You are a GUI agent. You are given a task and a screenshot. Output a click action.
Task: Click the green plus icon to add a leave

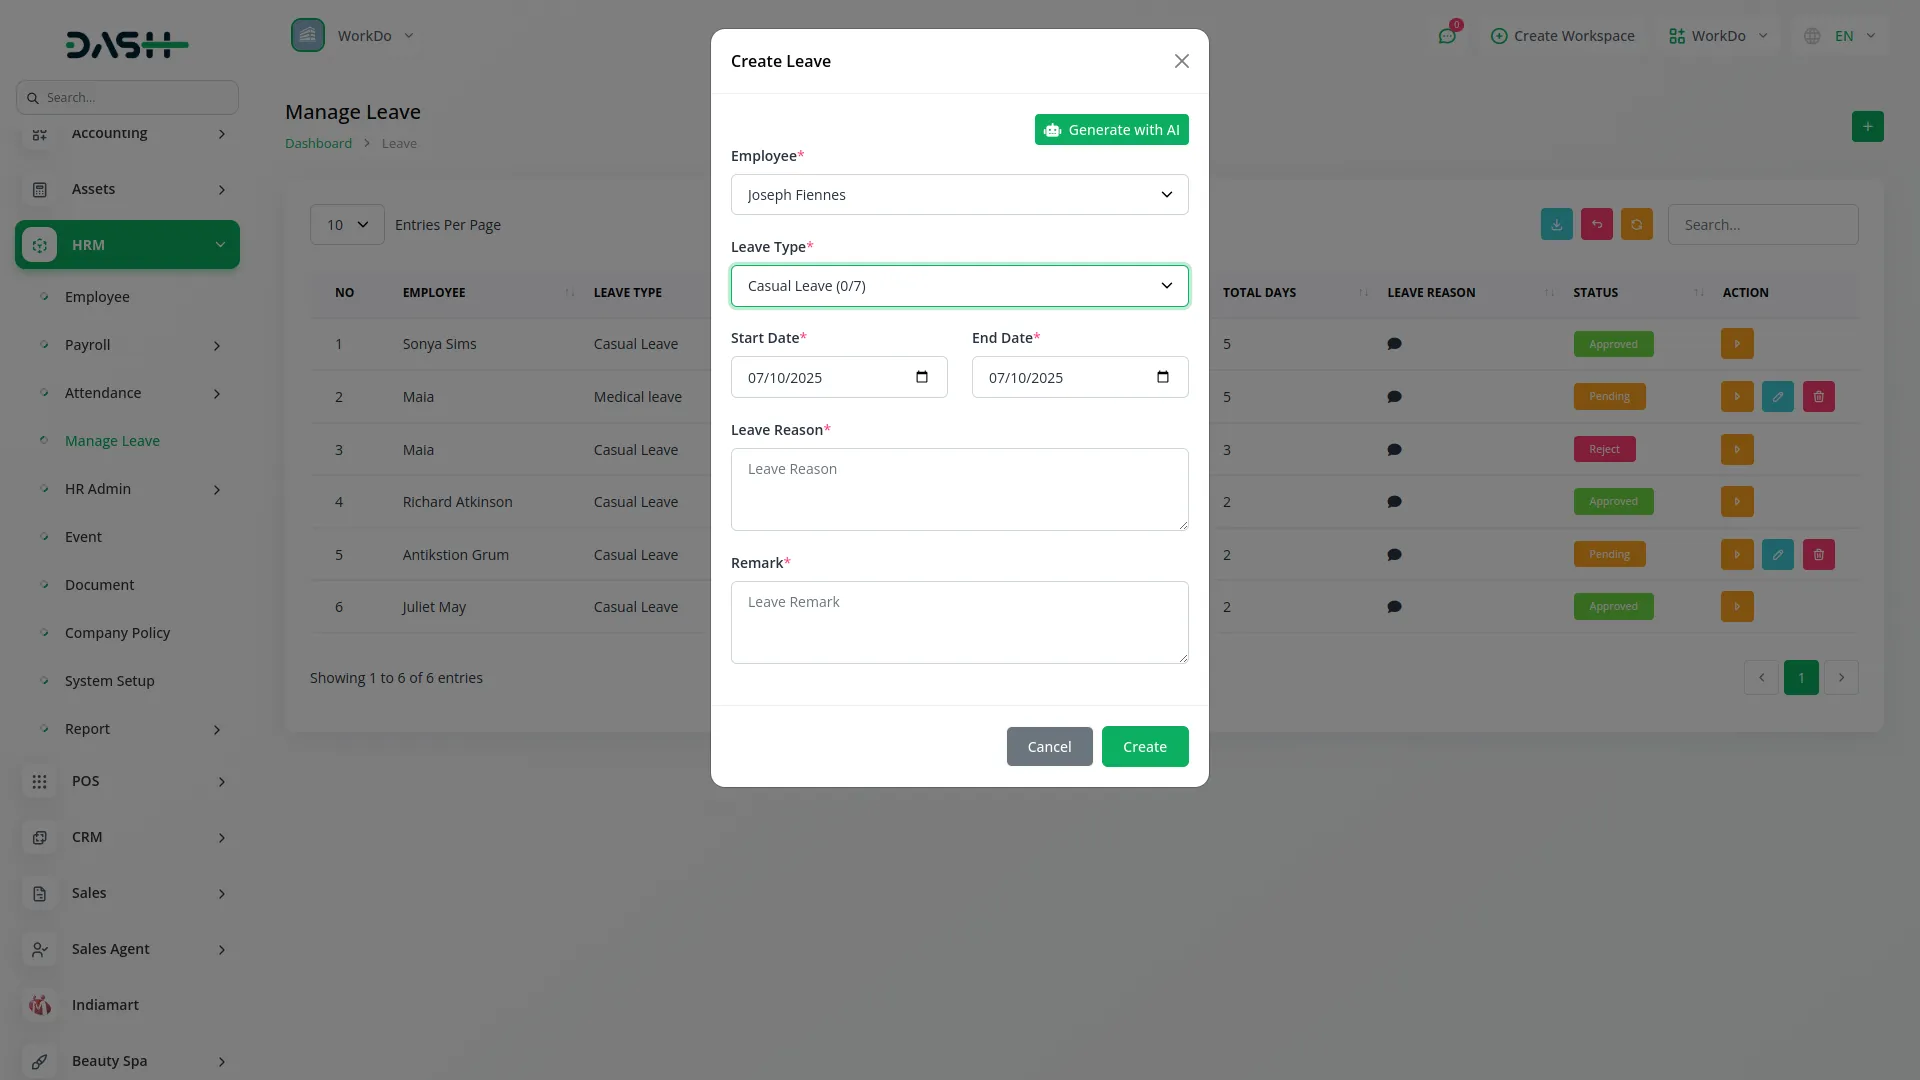(x=1867, y=127)
